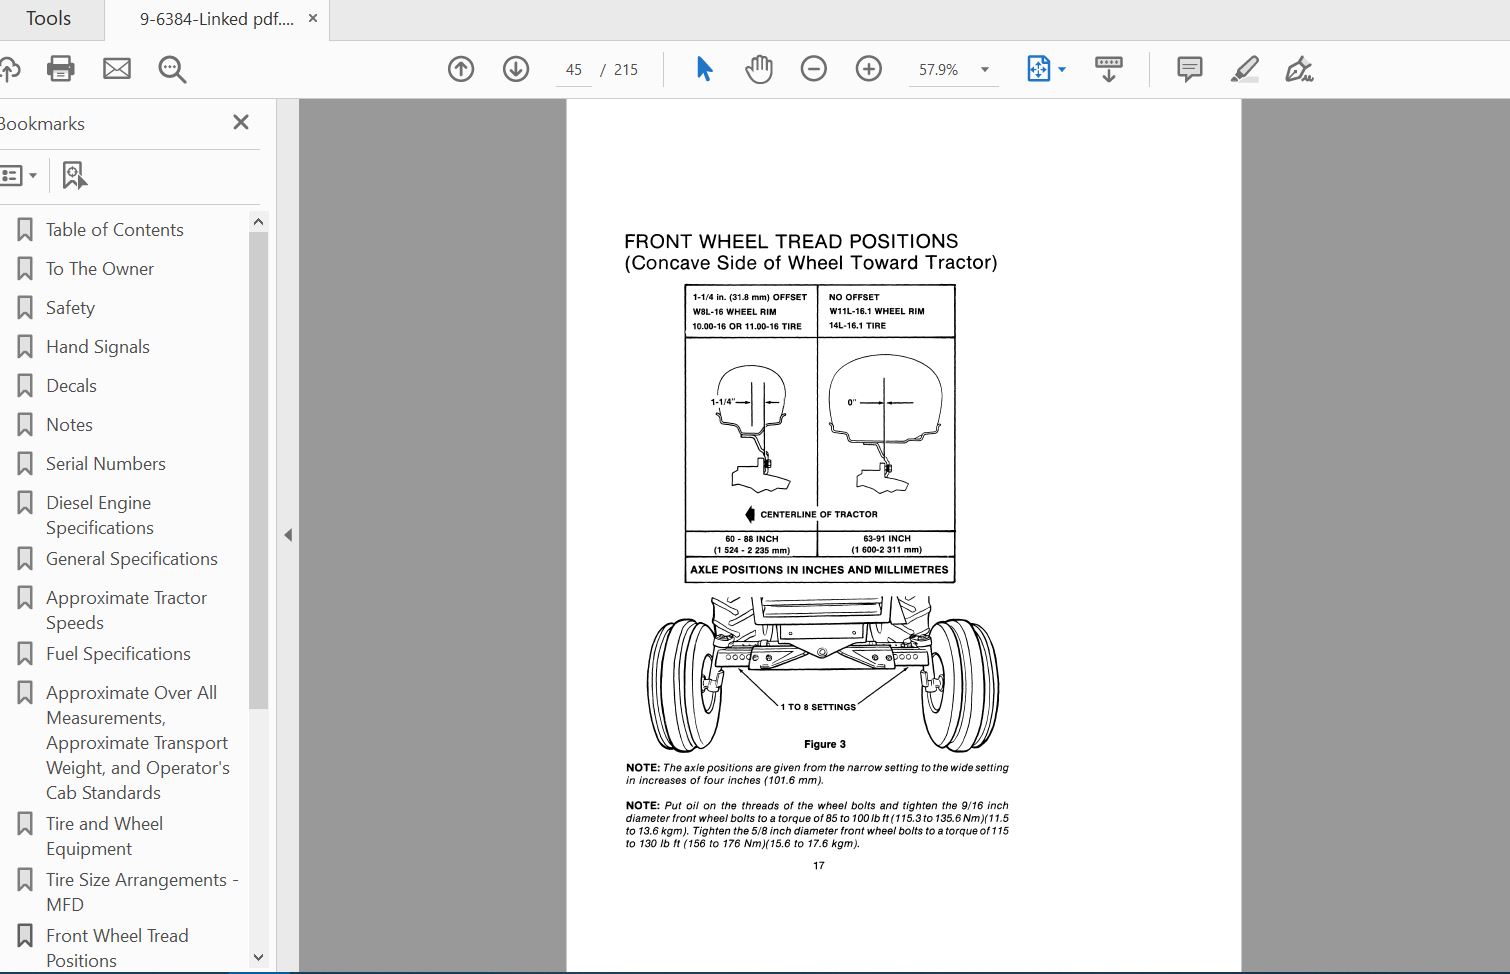Collapse the bookmarks panel with side arrow
This screenshot has height=974, width=1510.
288,535
